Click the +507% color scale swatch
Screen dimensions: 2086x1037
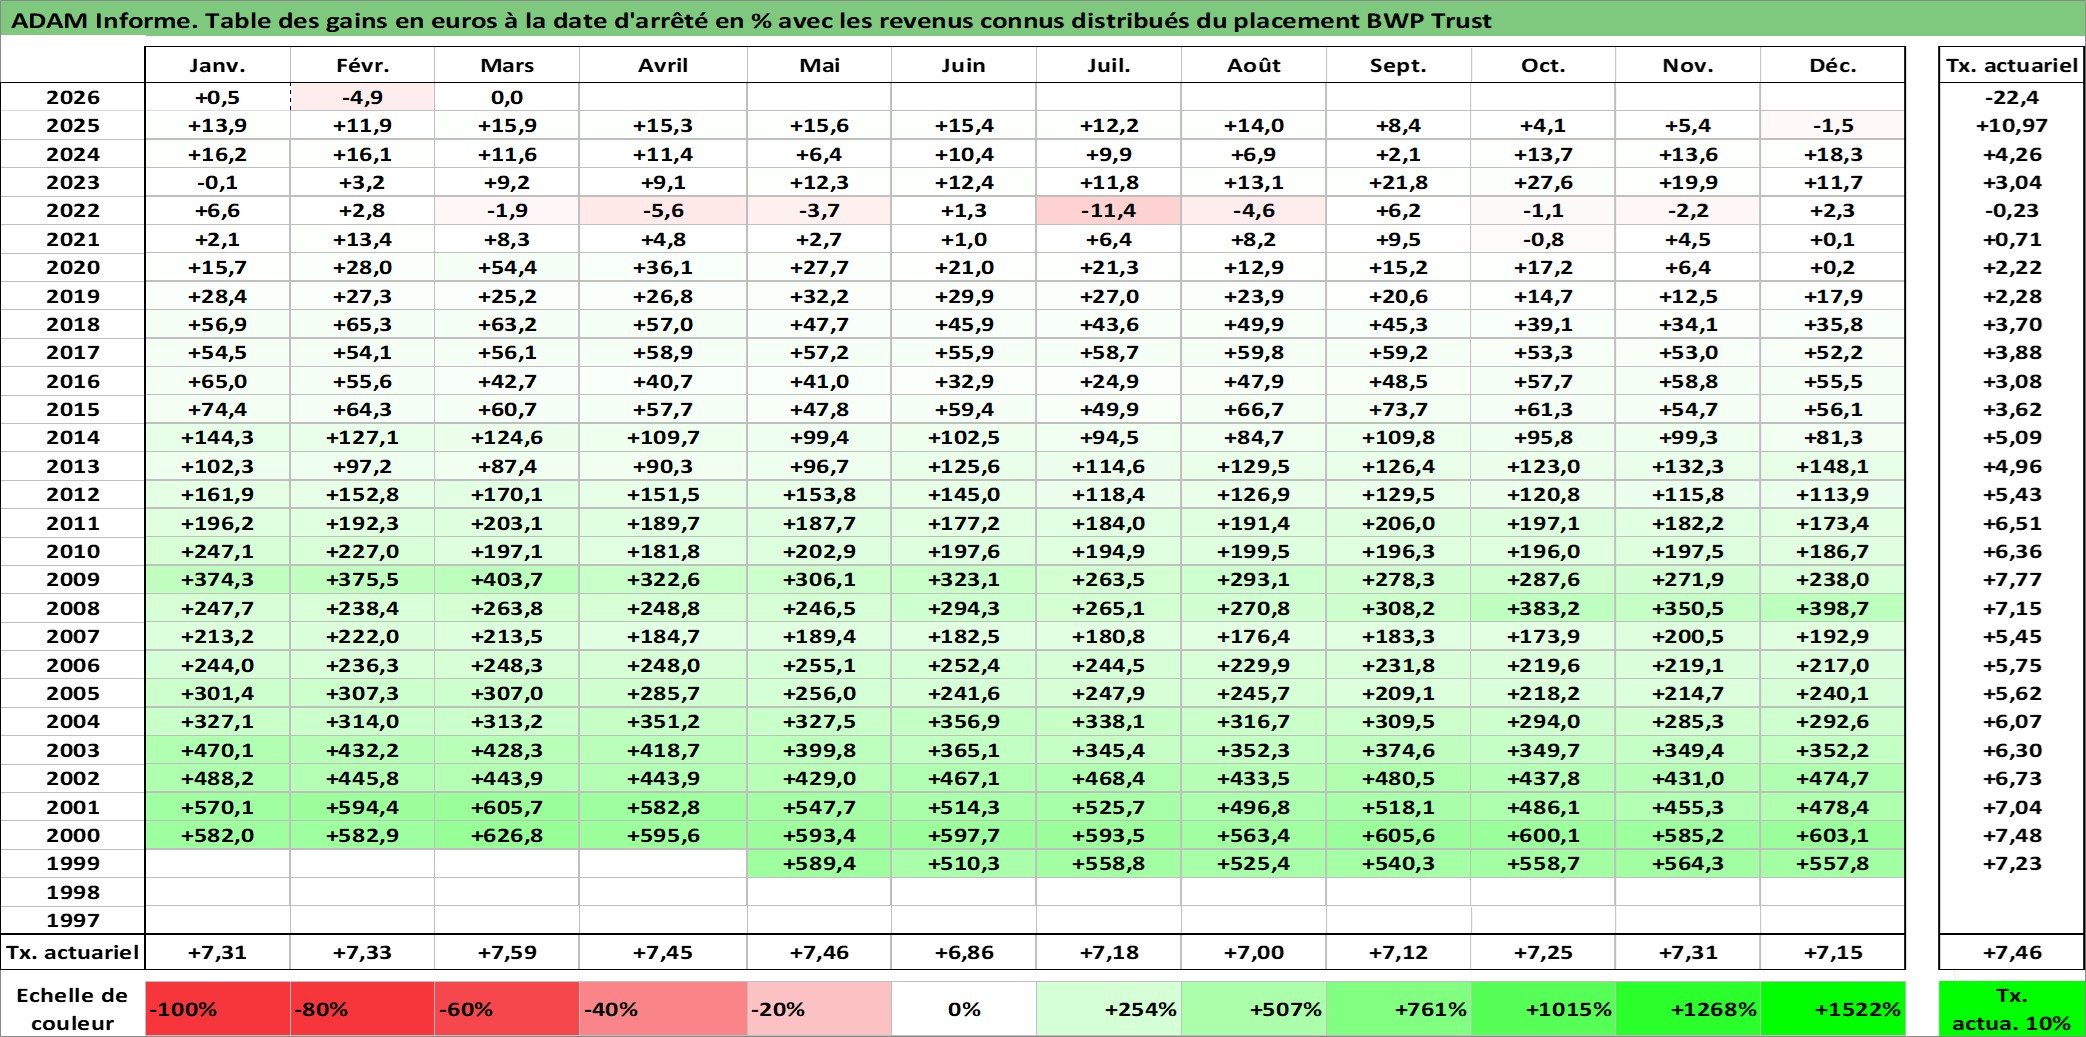point(1254,1009)
